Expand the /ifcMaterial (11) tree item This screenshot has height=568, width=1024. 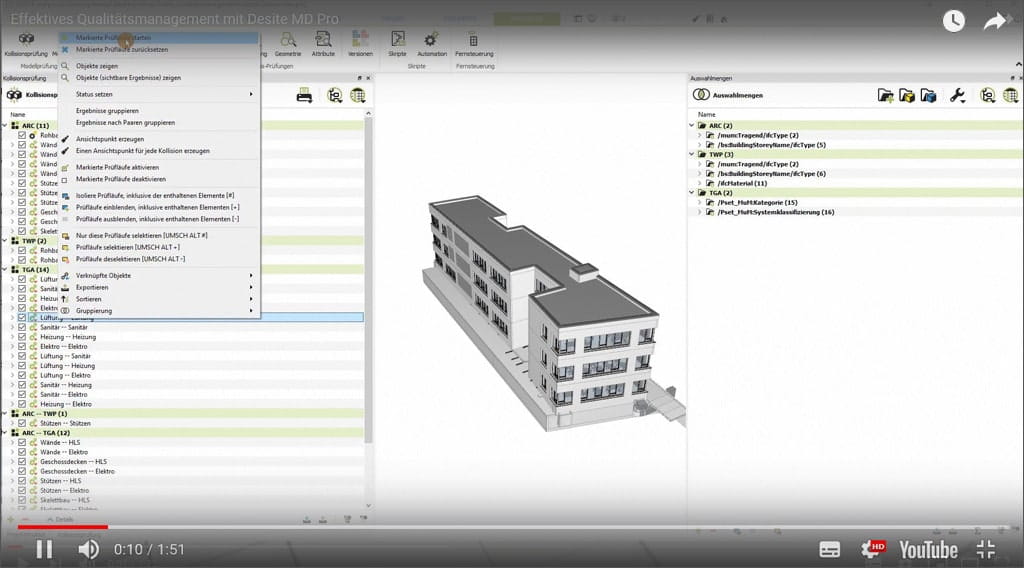tap(699, 183)
